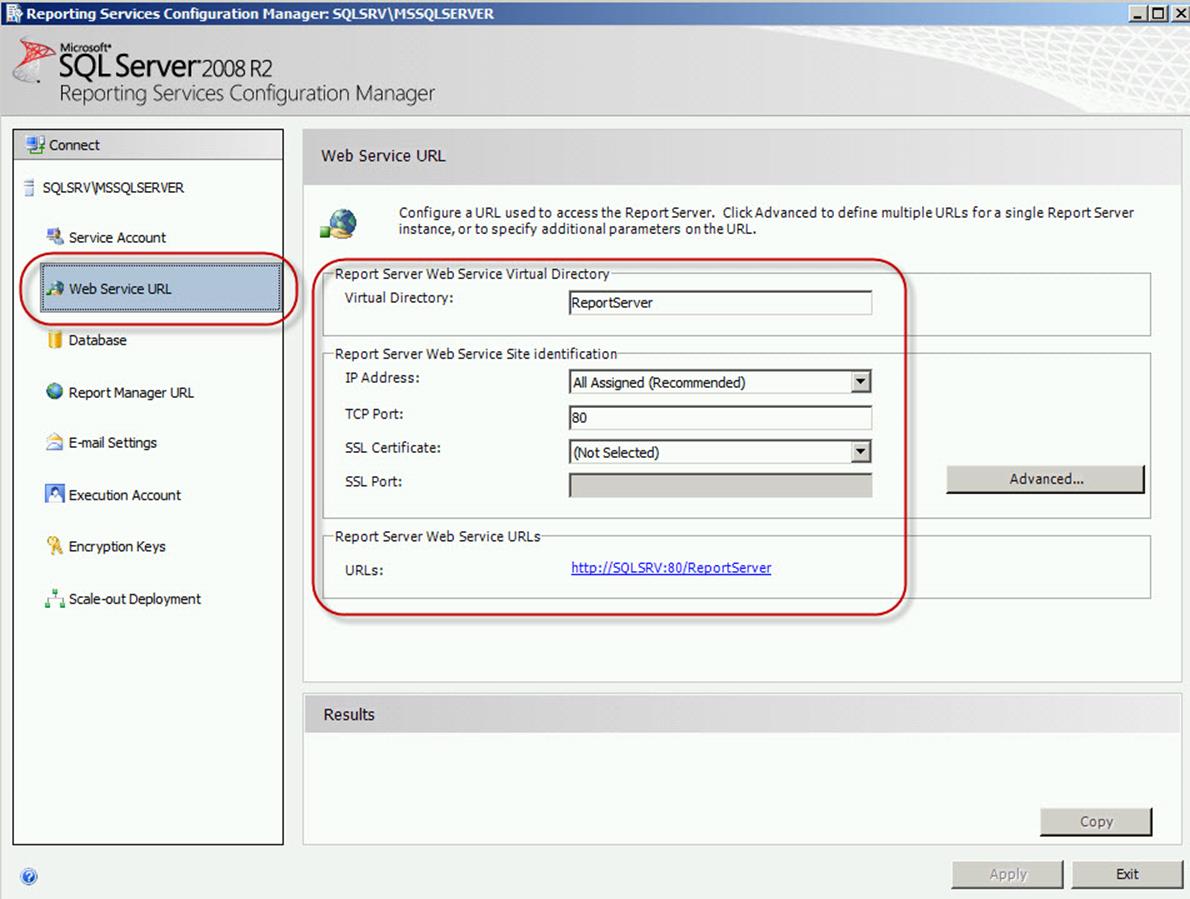Click the Connect button

[x=148, y=144]
